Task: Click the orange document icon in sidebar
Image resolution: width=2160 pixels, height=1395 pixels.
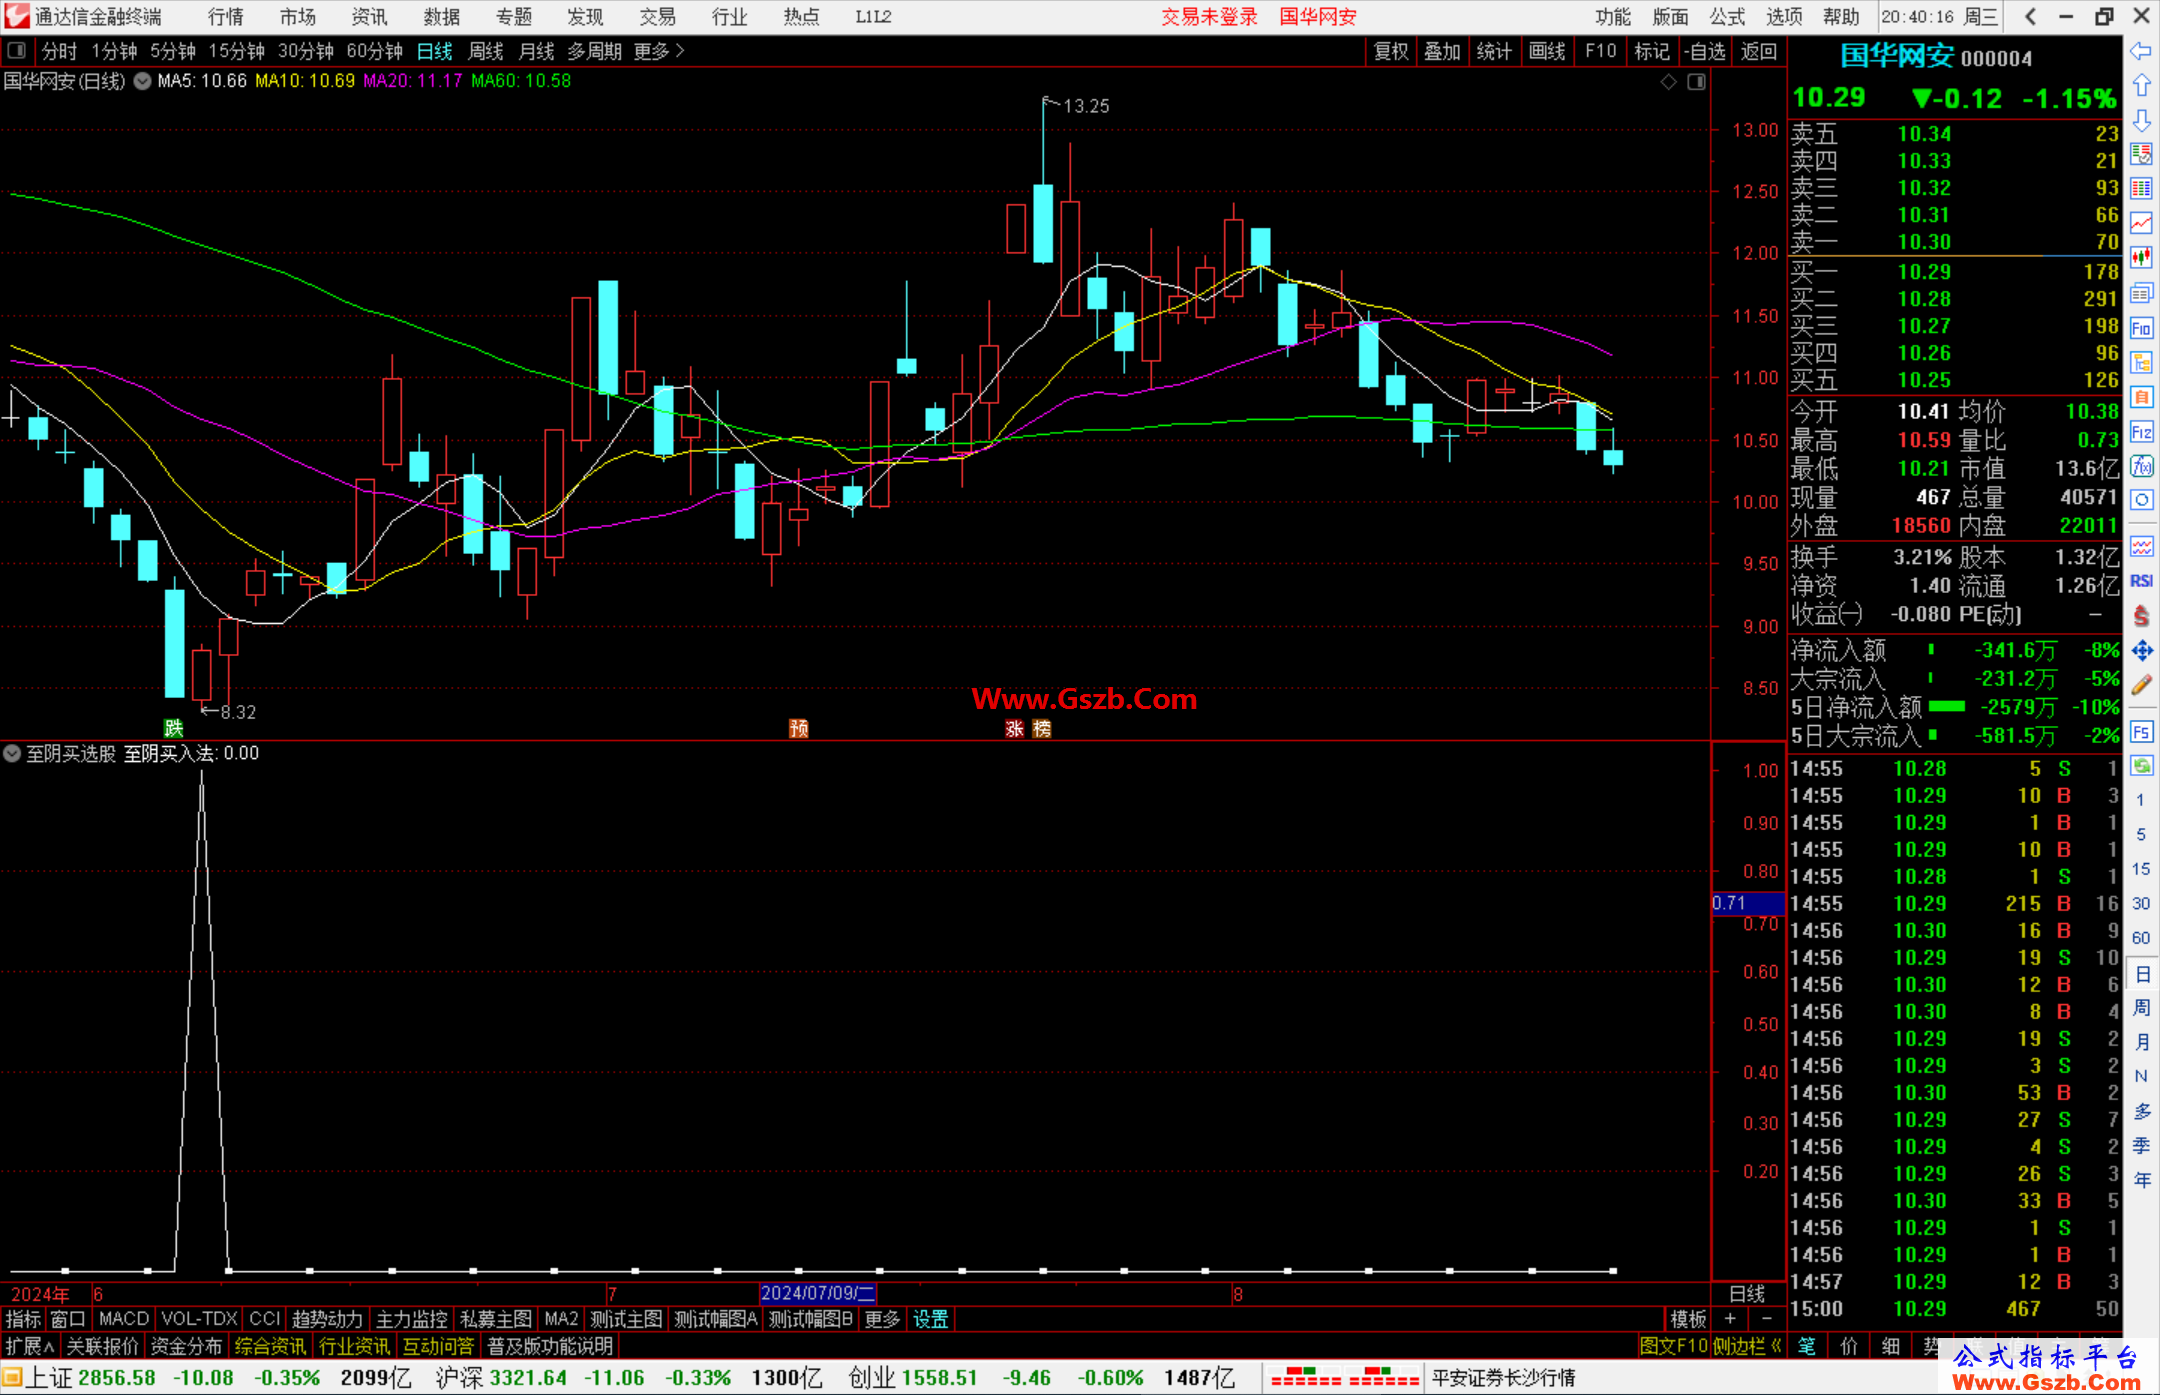Action: point(2141,397)
